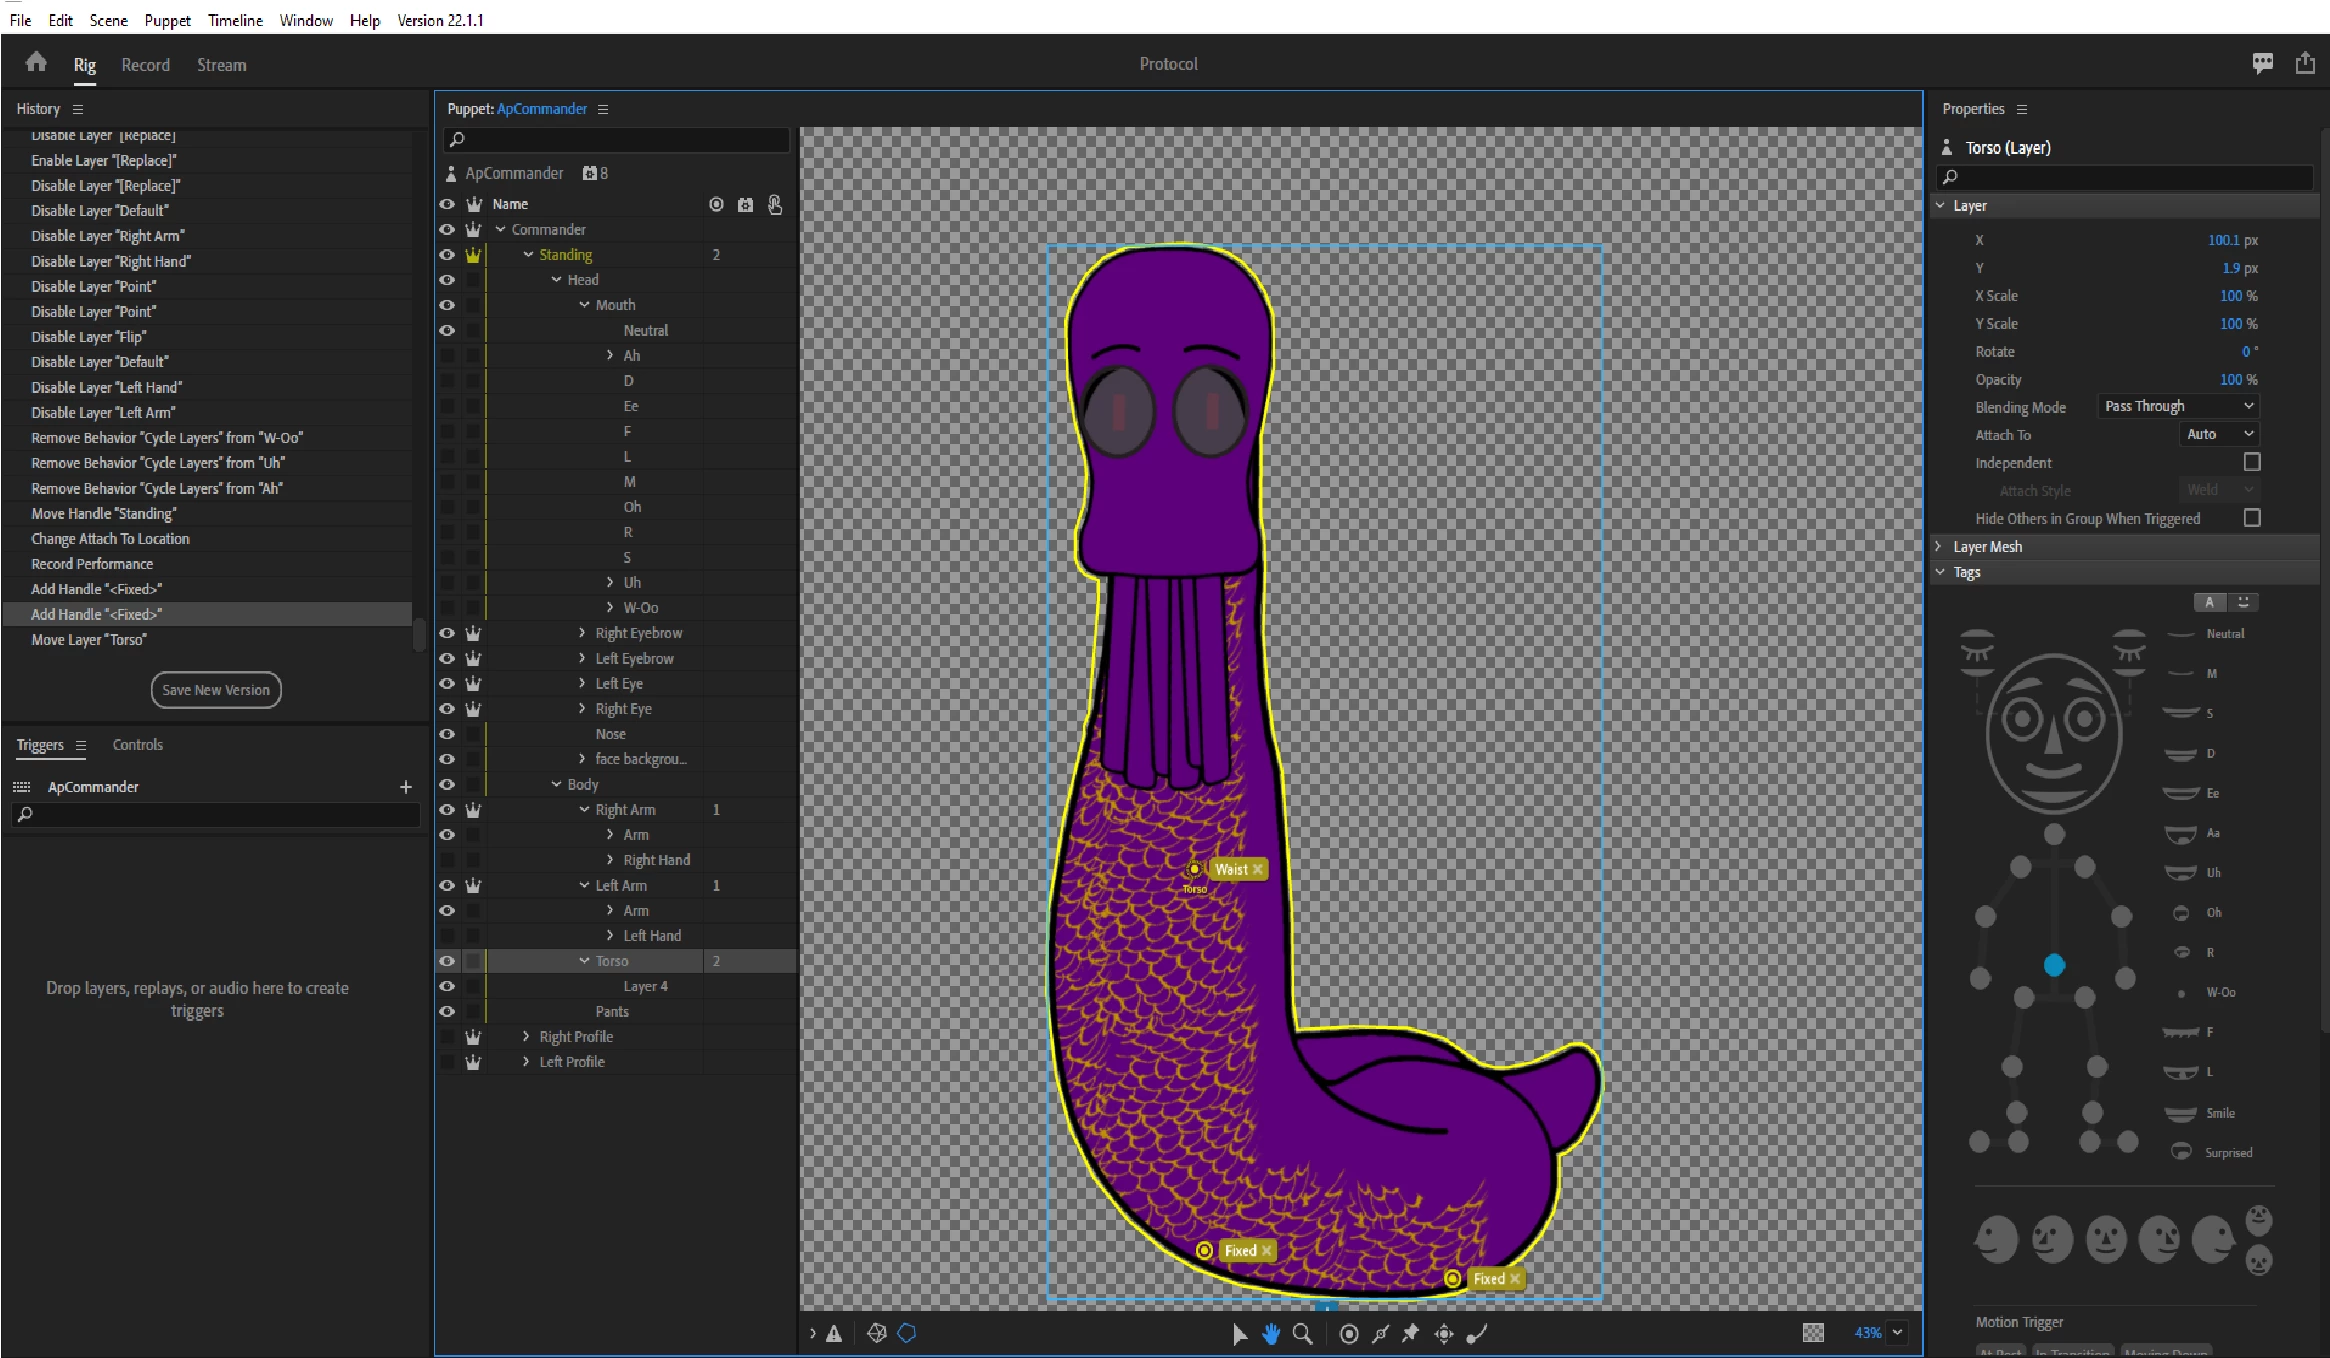Viewport: 2330px width, 1358px height.
Task: Open the Controls panel tab
Action: (137, 745)
